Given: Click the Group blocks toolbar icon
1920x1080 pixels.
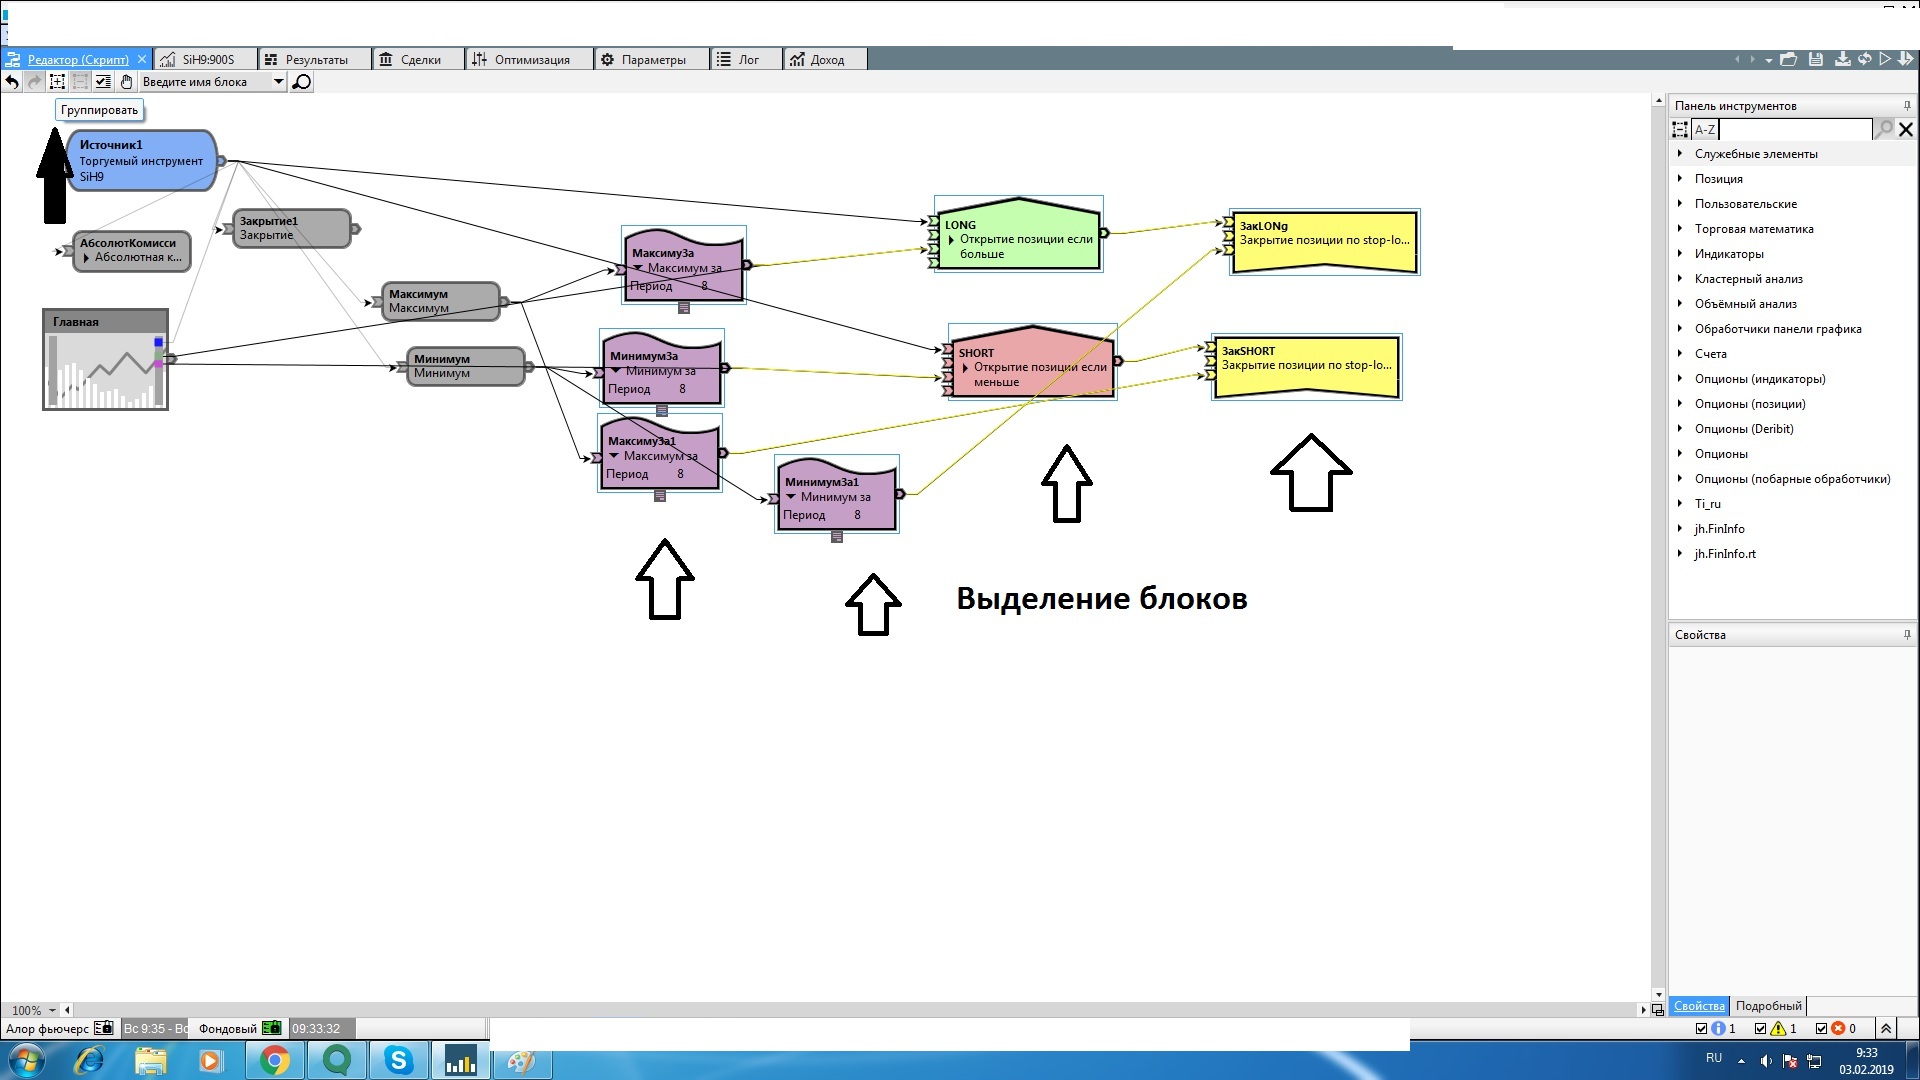Looking at the screenshot, I should point(57,82).
